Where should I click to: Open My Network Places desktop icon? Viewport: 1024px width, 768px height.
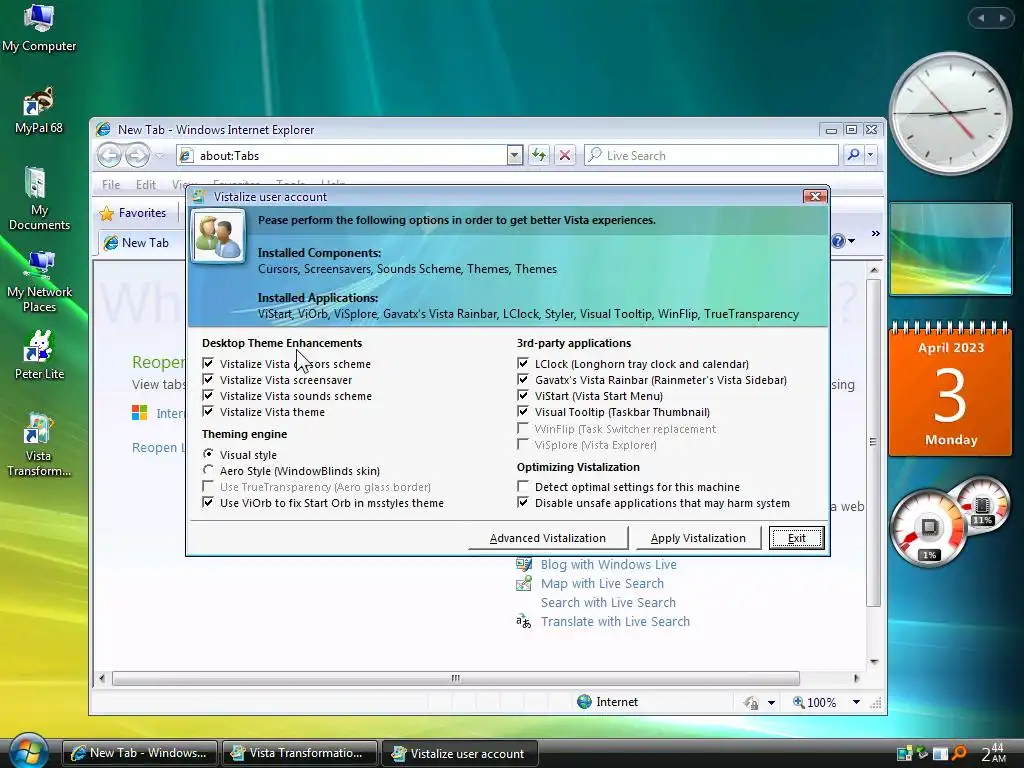coord(39,281)
